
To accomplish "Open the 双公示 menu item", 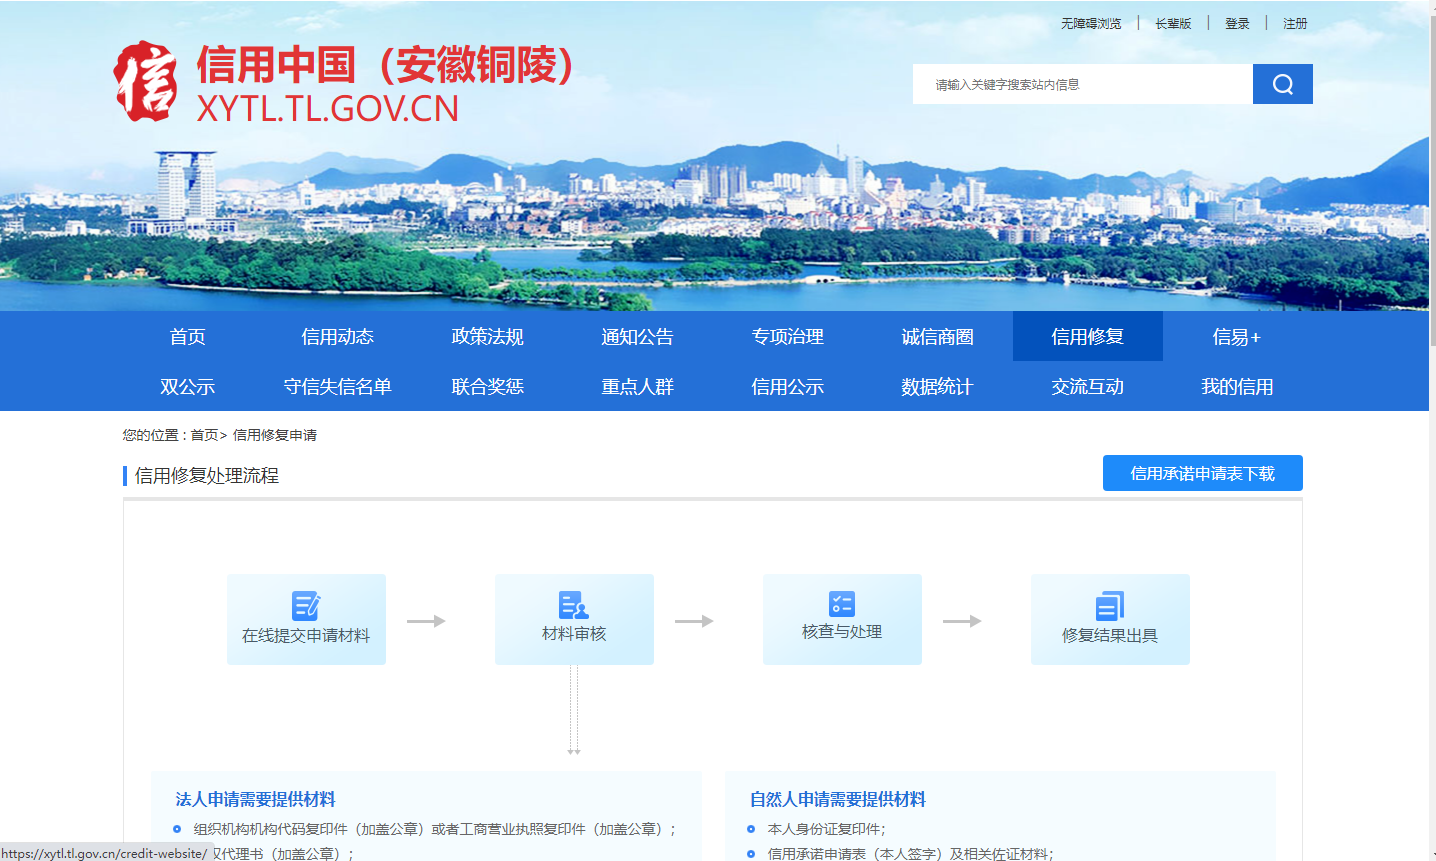I will pyautogui.click(x=188, y=386).
